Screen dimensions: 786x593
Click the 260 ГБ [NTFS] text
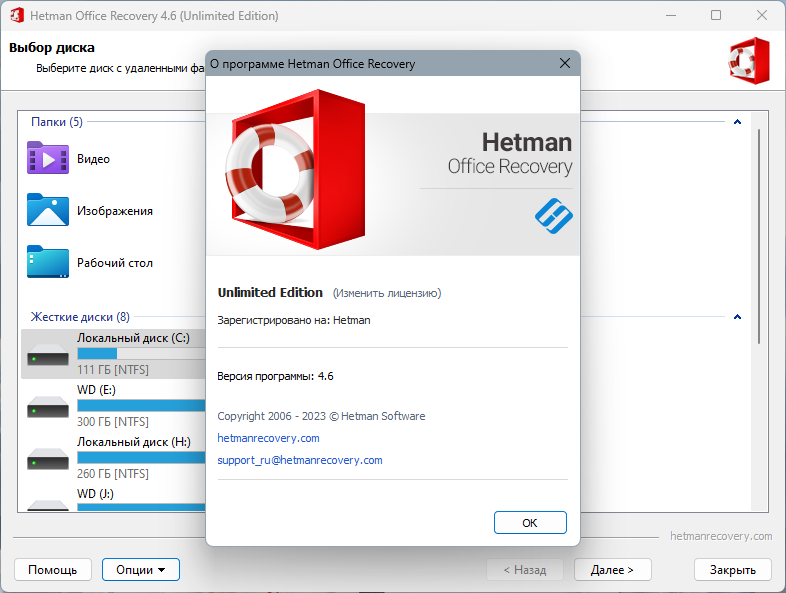coord(113,474)
